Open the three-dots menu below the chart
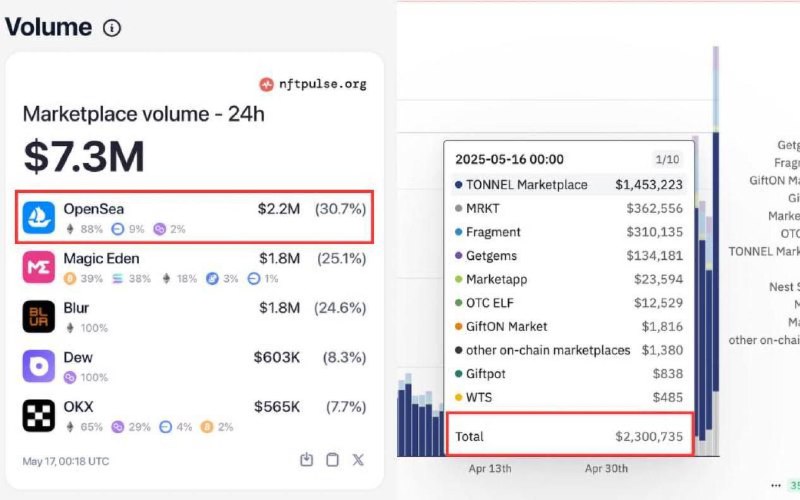800x500 pixels. pos(776,485)
